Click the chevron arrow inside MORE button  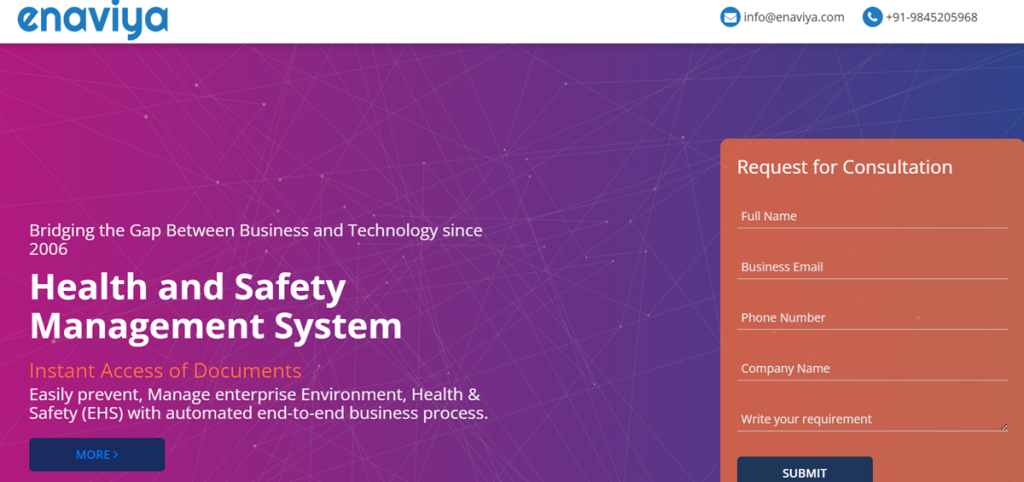[116, 455]
